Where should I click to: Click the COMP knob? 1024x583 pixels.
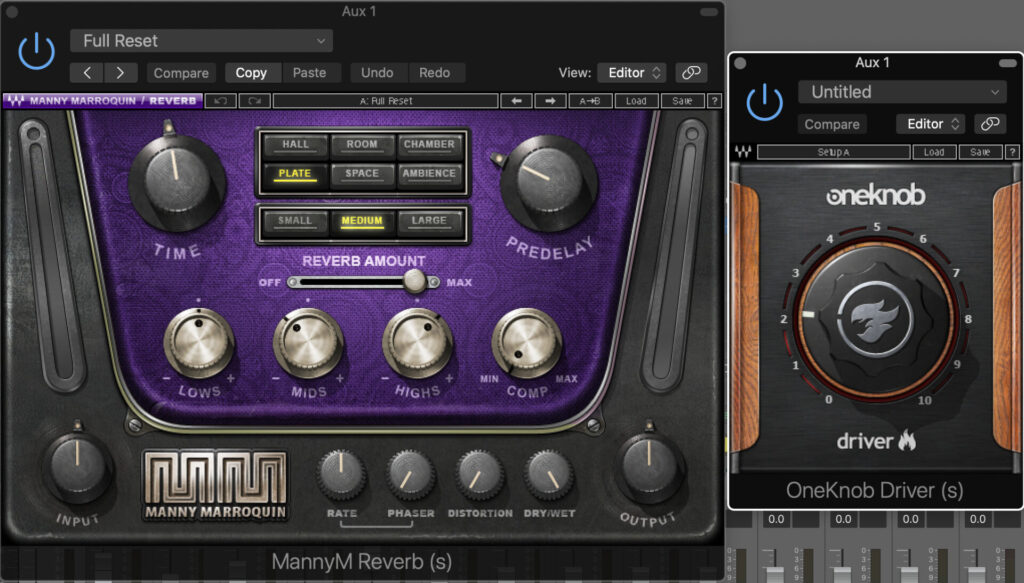[x=526, y=342]
